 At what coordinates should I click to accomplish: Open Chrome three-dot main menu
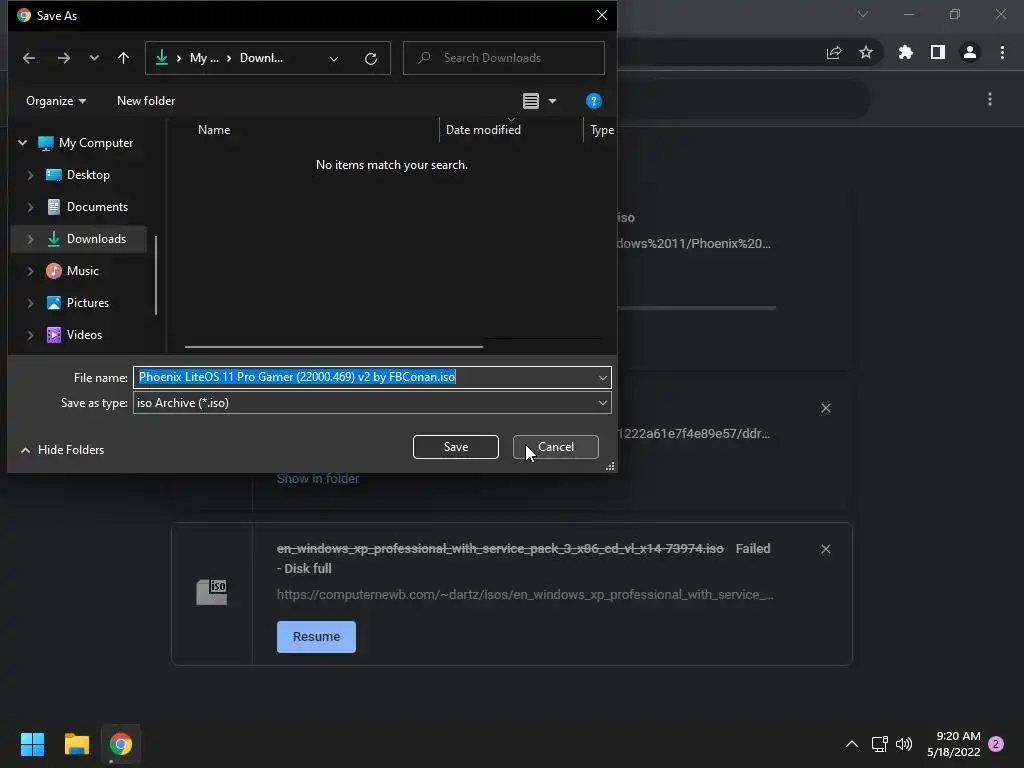tap(1002, 52)
